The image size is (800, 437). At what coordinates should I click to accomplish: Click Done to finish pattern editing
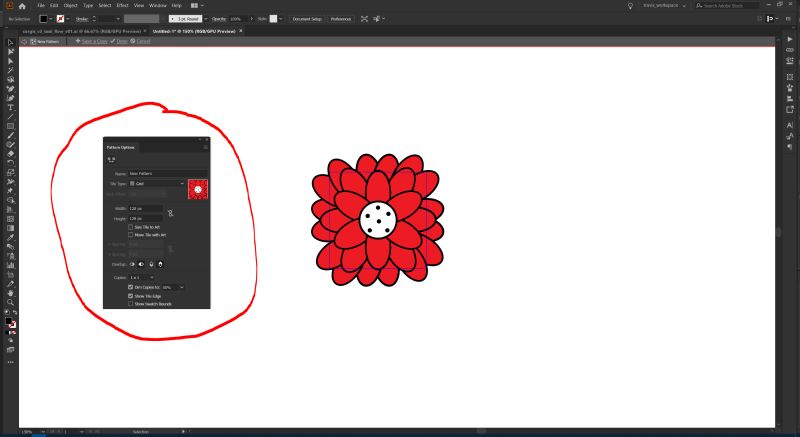[122, 41]
